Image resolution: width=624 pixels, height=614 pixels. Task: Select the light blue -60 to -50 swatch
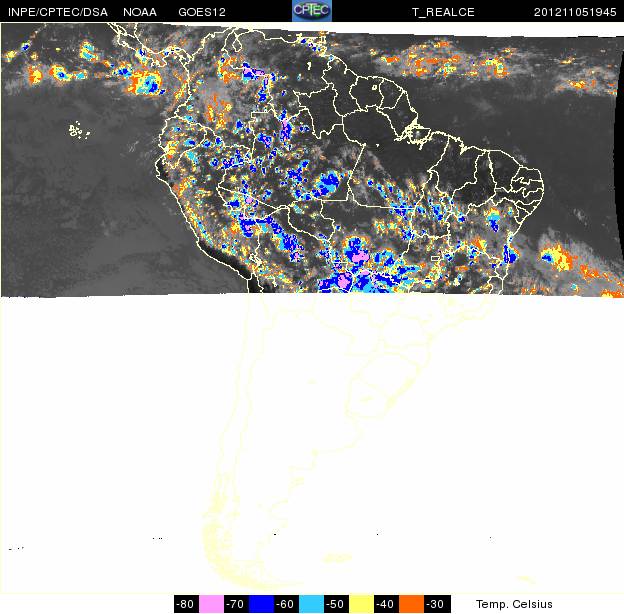click(x=311, y=604)
